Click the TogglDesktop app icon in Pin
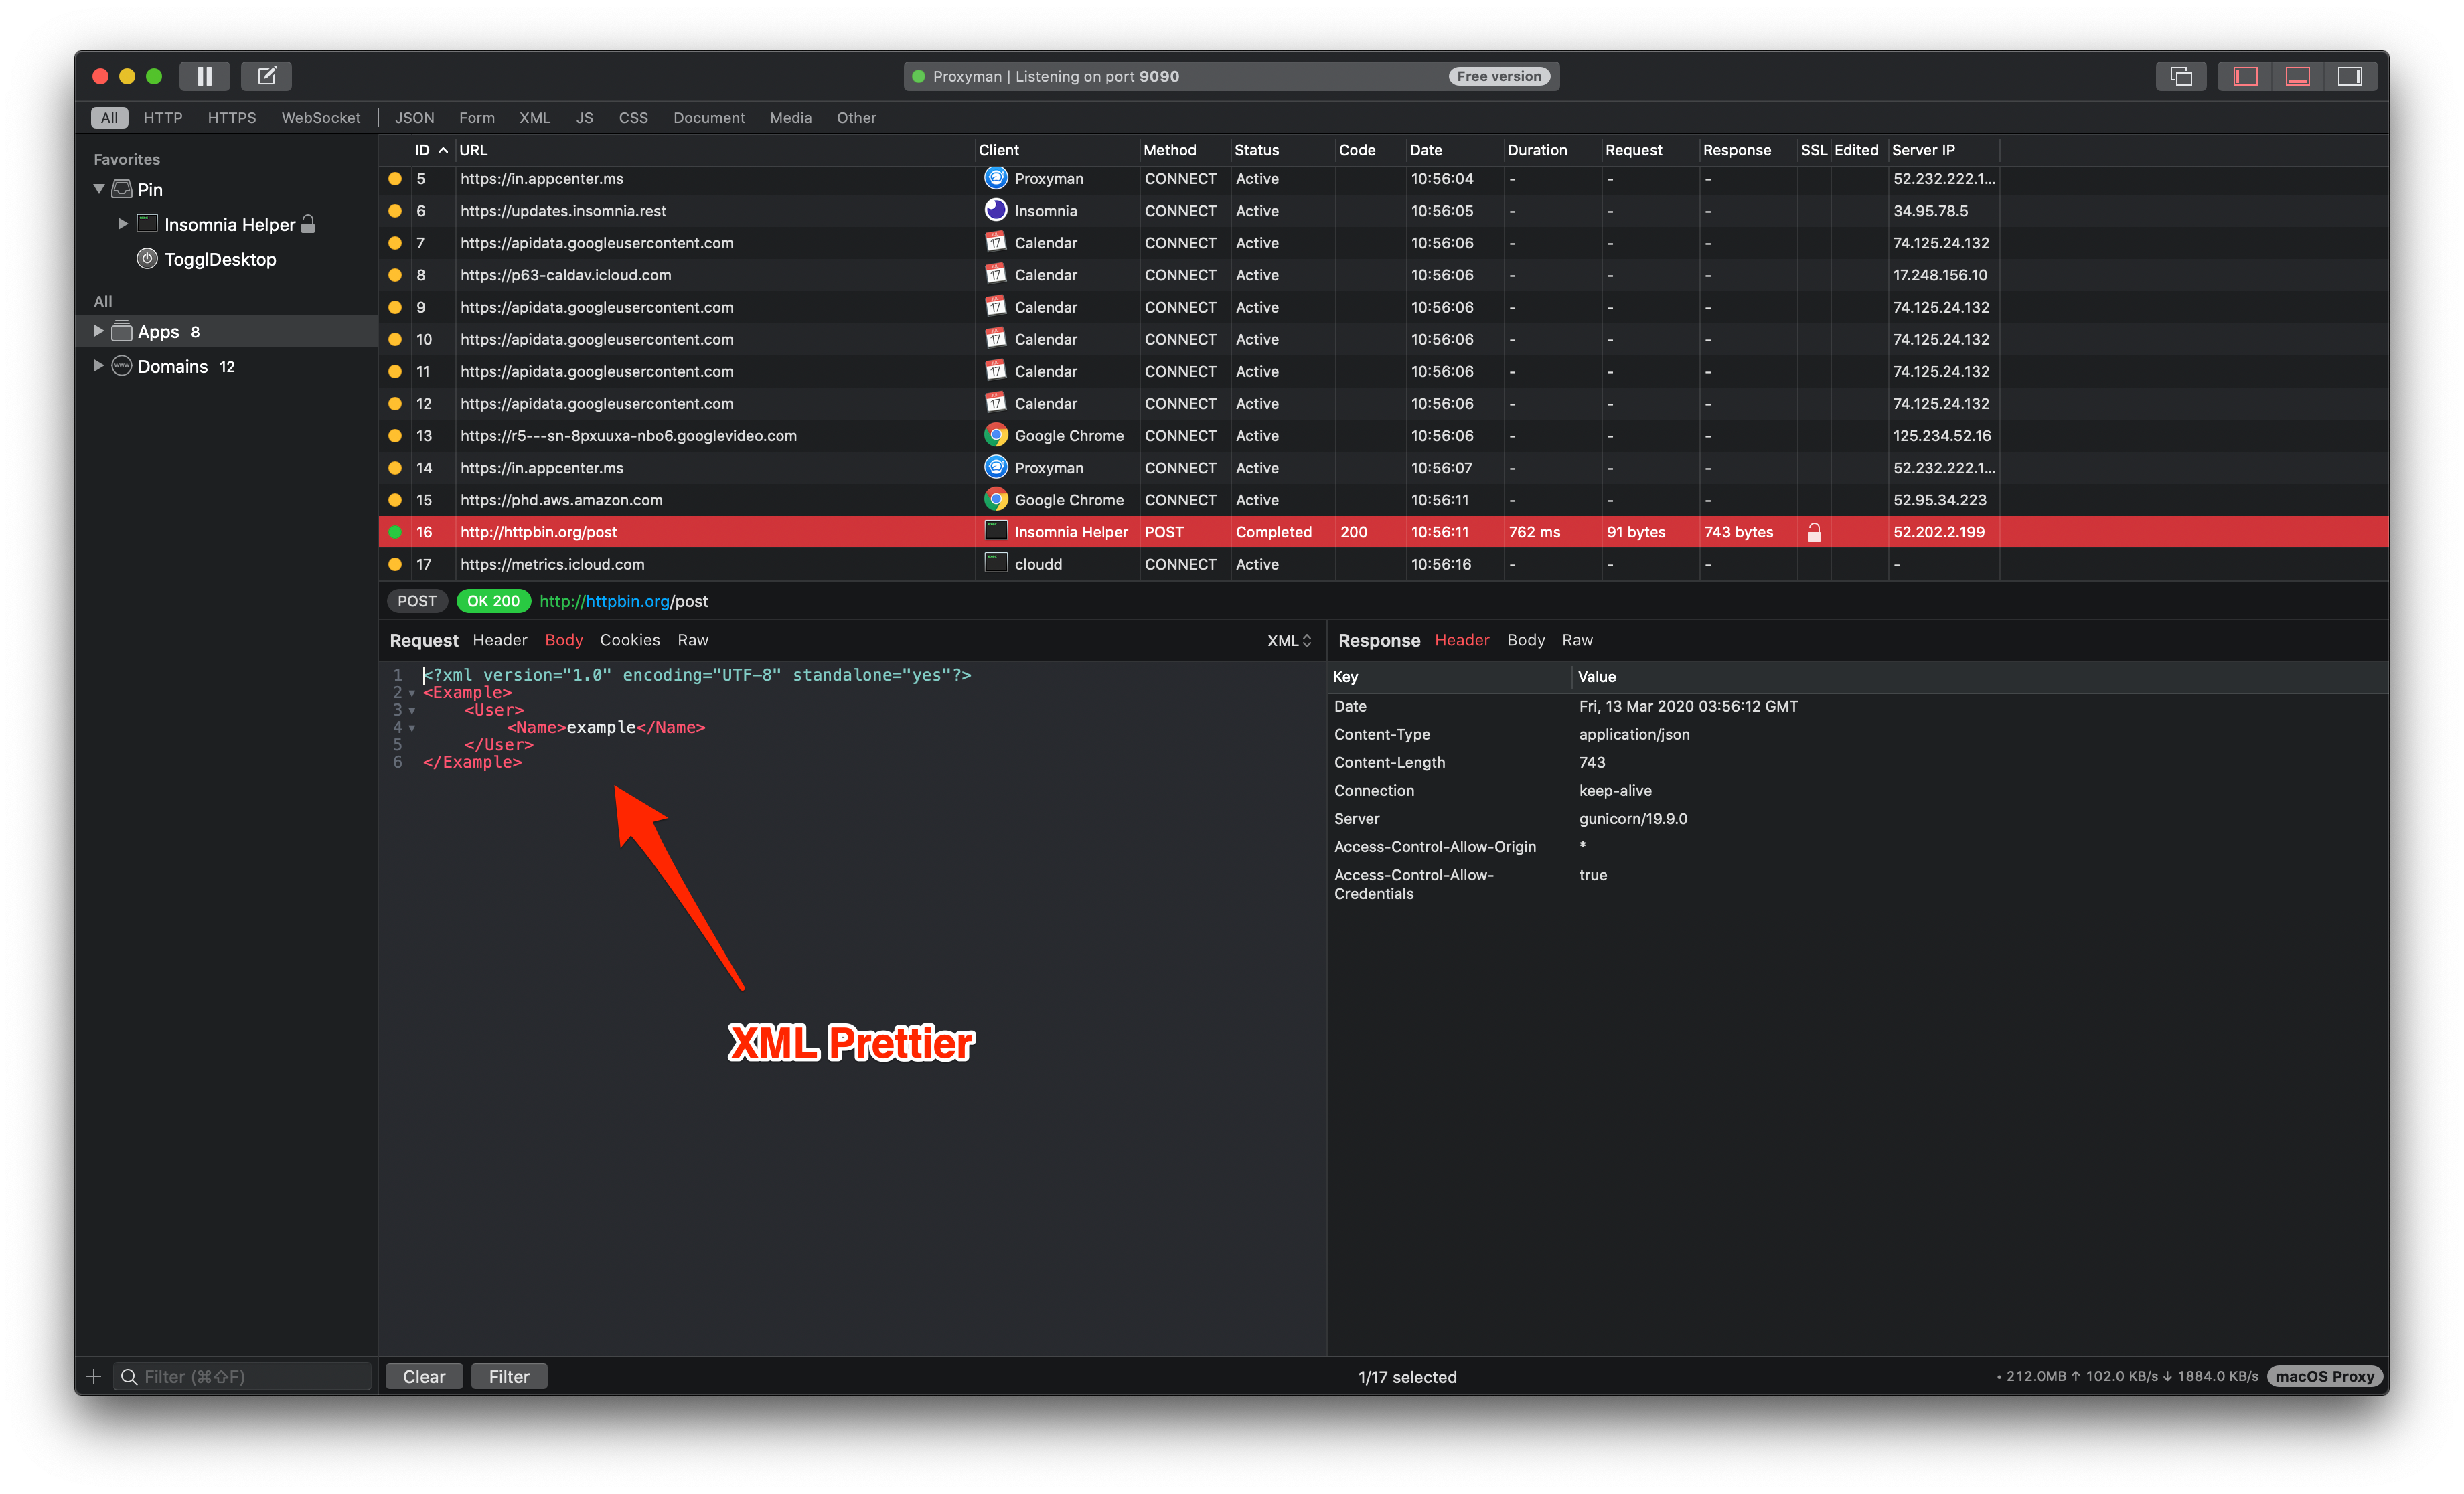2464x1494 pixels. (x=147, y=259)
